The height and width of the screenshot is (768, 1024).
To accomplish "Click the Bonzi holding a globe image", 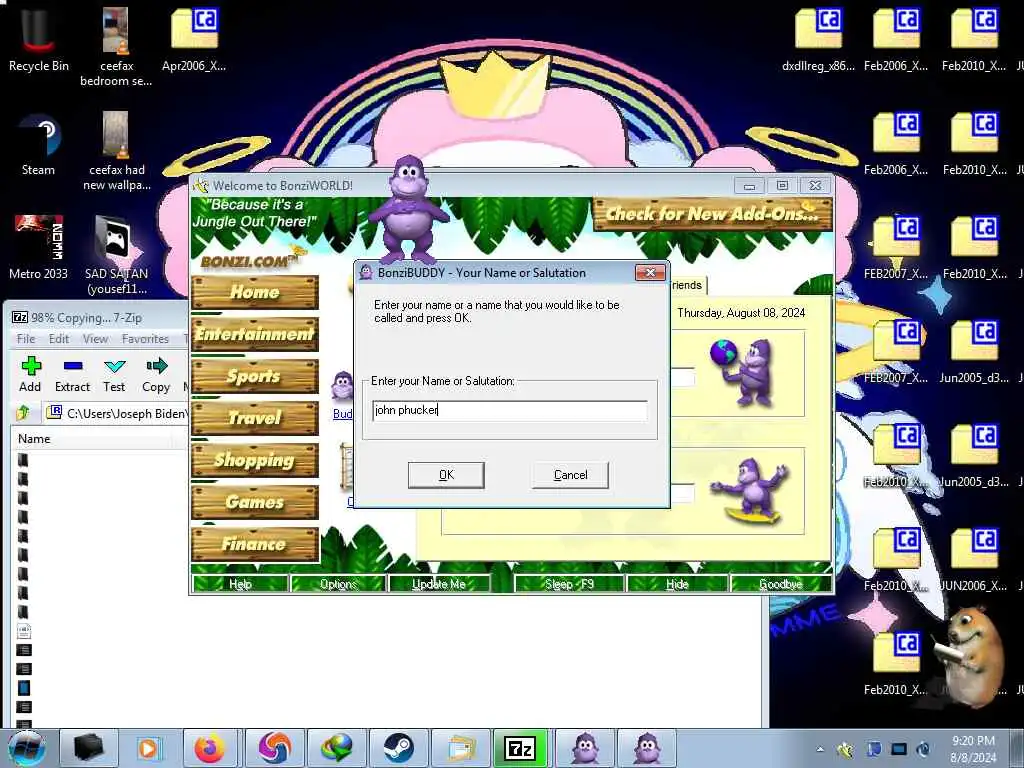I will click(x=744, y=372).
